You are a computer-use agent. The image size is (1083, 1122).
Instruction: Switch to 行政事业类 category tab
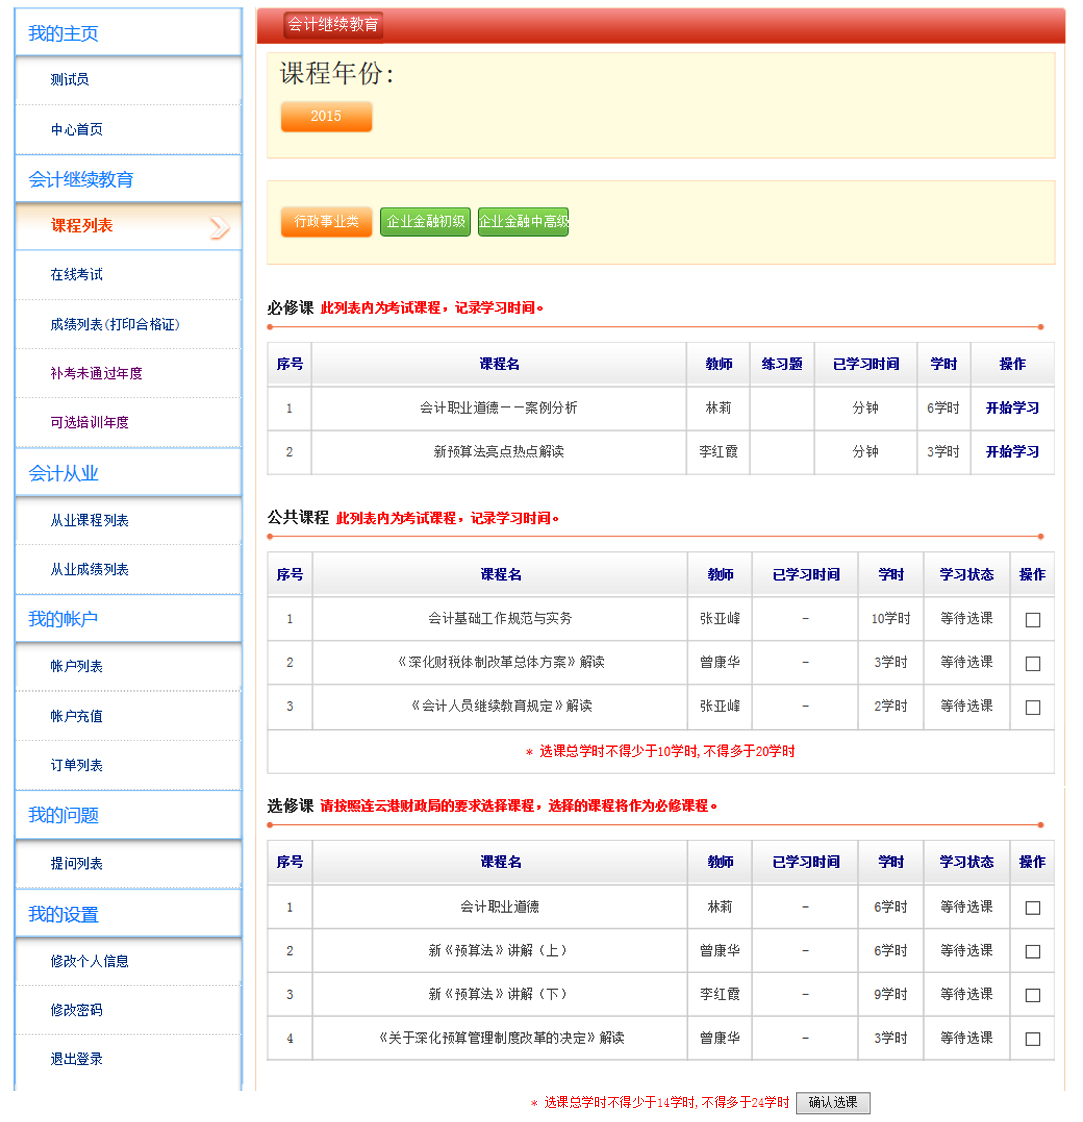[x=326, y=221]
